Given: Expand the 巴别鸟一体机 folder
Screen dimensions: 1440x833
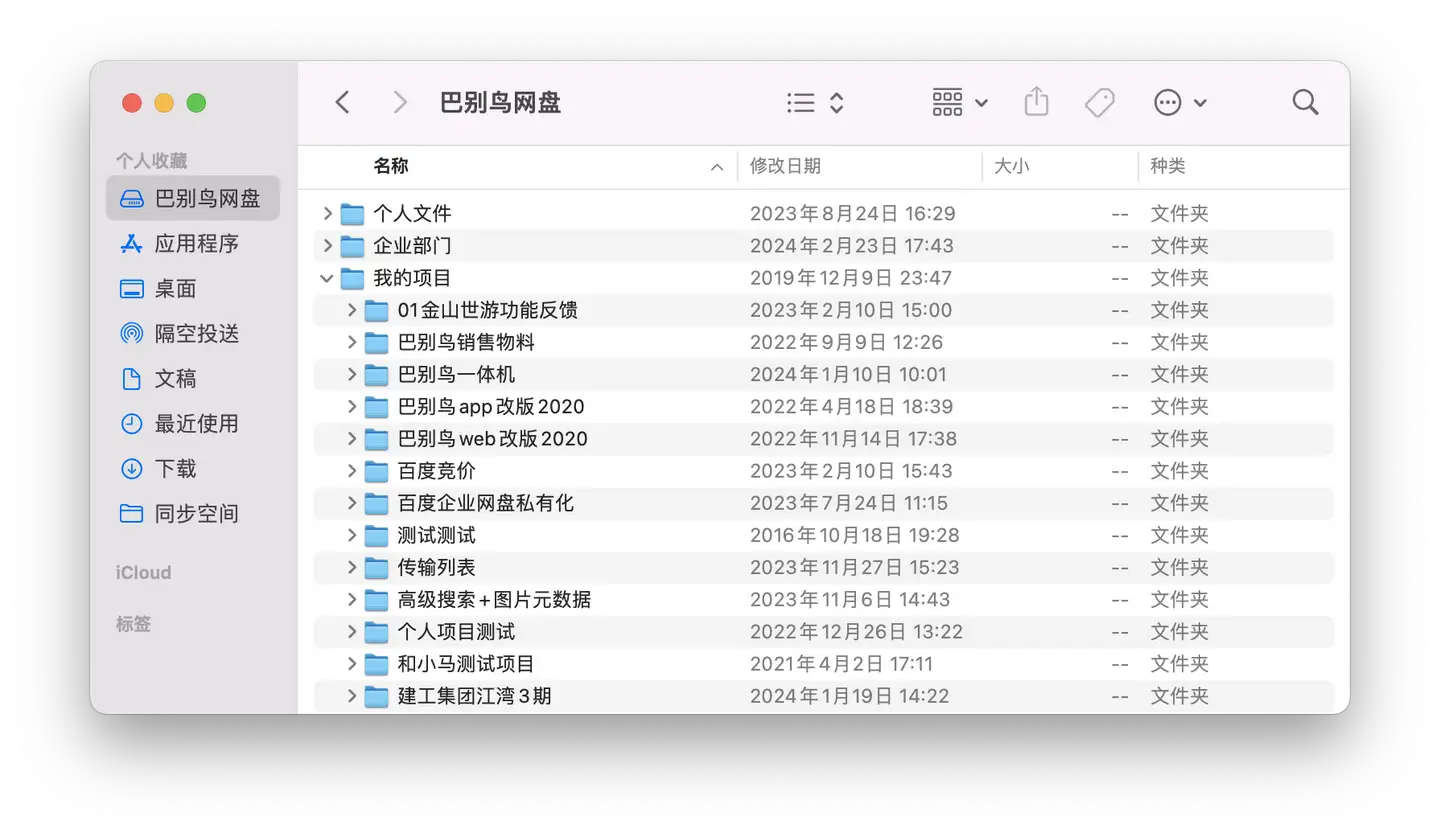Looking at the screenshot, I should coord(351,374).
